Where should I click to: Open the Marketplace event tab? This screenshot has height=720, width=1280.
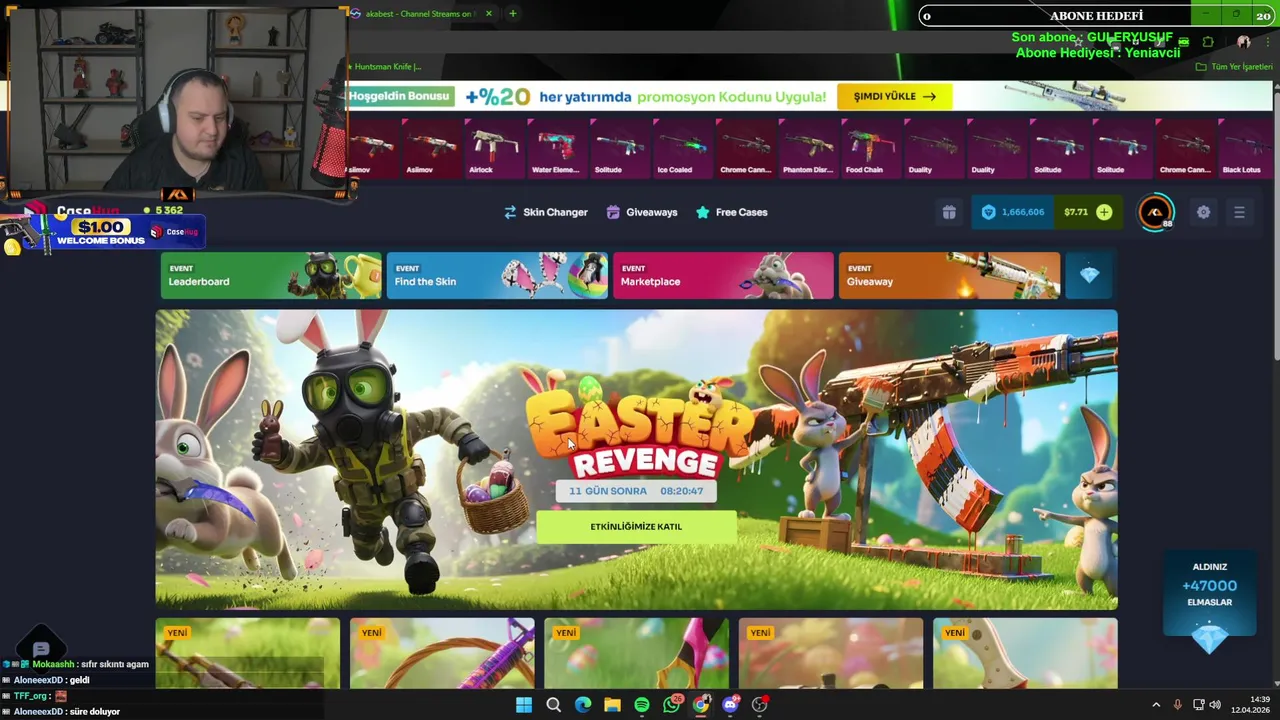point(723,275)
